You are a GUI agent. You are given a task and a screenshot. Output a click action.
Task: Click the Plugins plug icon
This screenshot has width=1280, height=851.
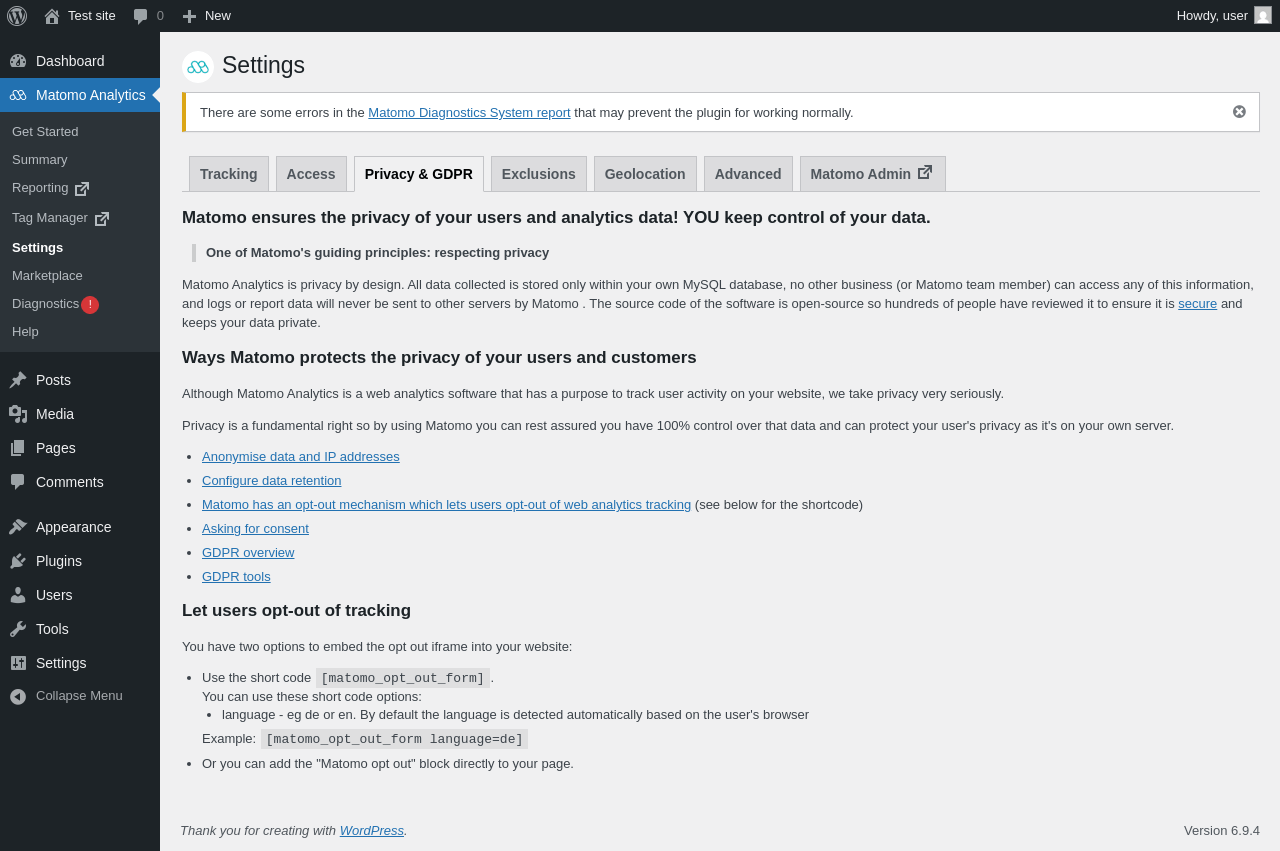pyautogui.click(x=18, y=561)
